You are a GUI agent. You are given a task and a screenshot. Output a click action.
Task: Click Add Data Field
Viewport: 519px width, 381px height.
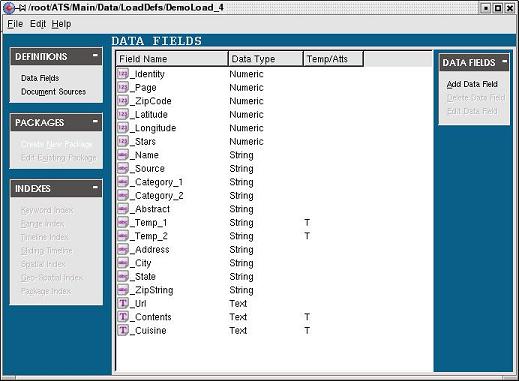tap(472, 84)
